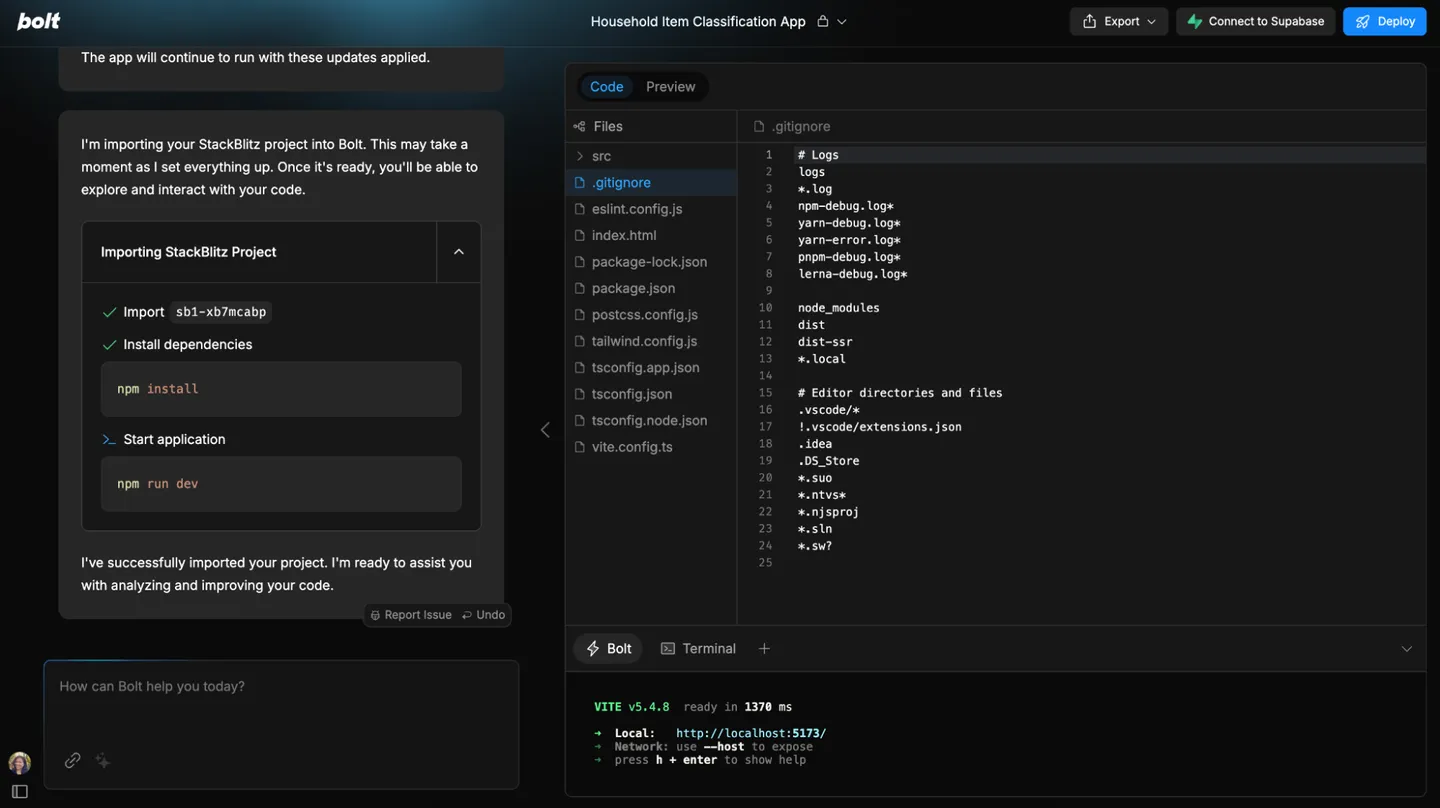Click the sparkle enhance prompt icon

[103, 761]
